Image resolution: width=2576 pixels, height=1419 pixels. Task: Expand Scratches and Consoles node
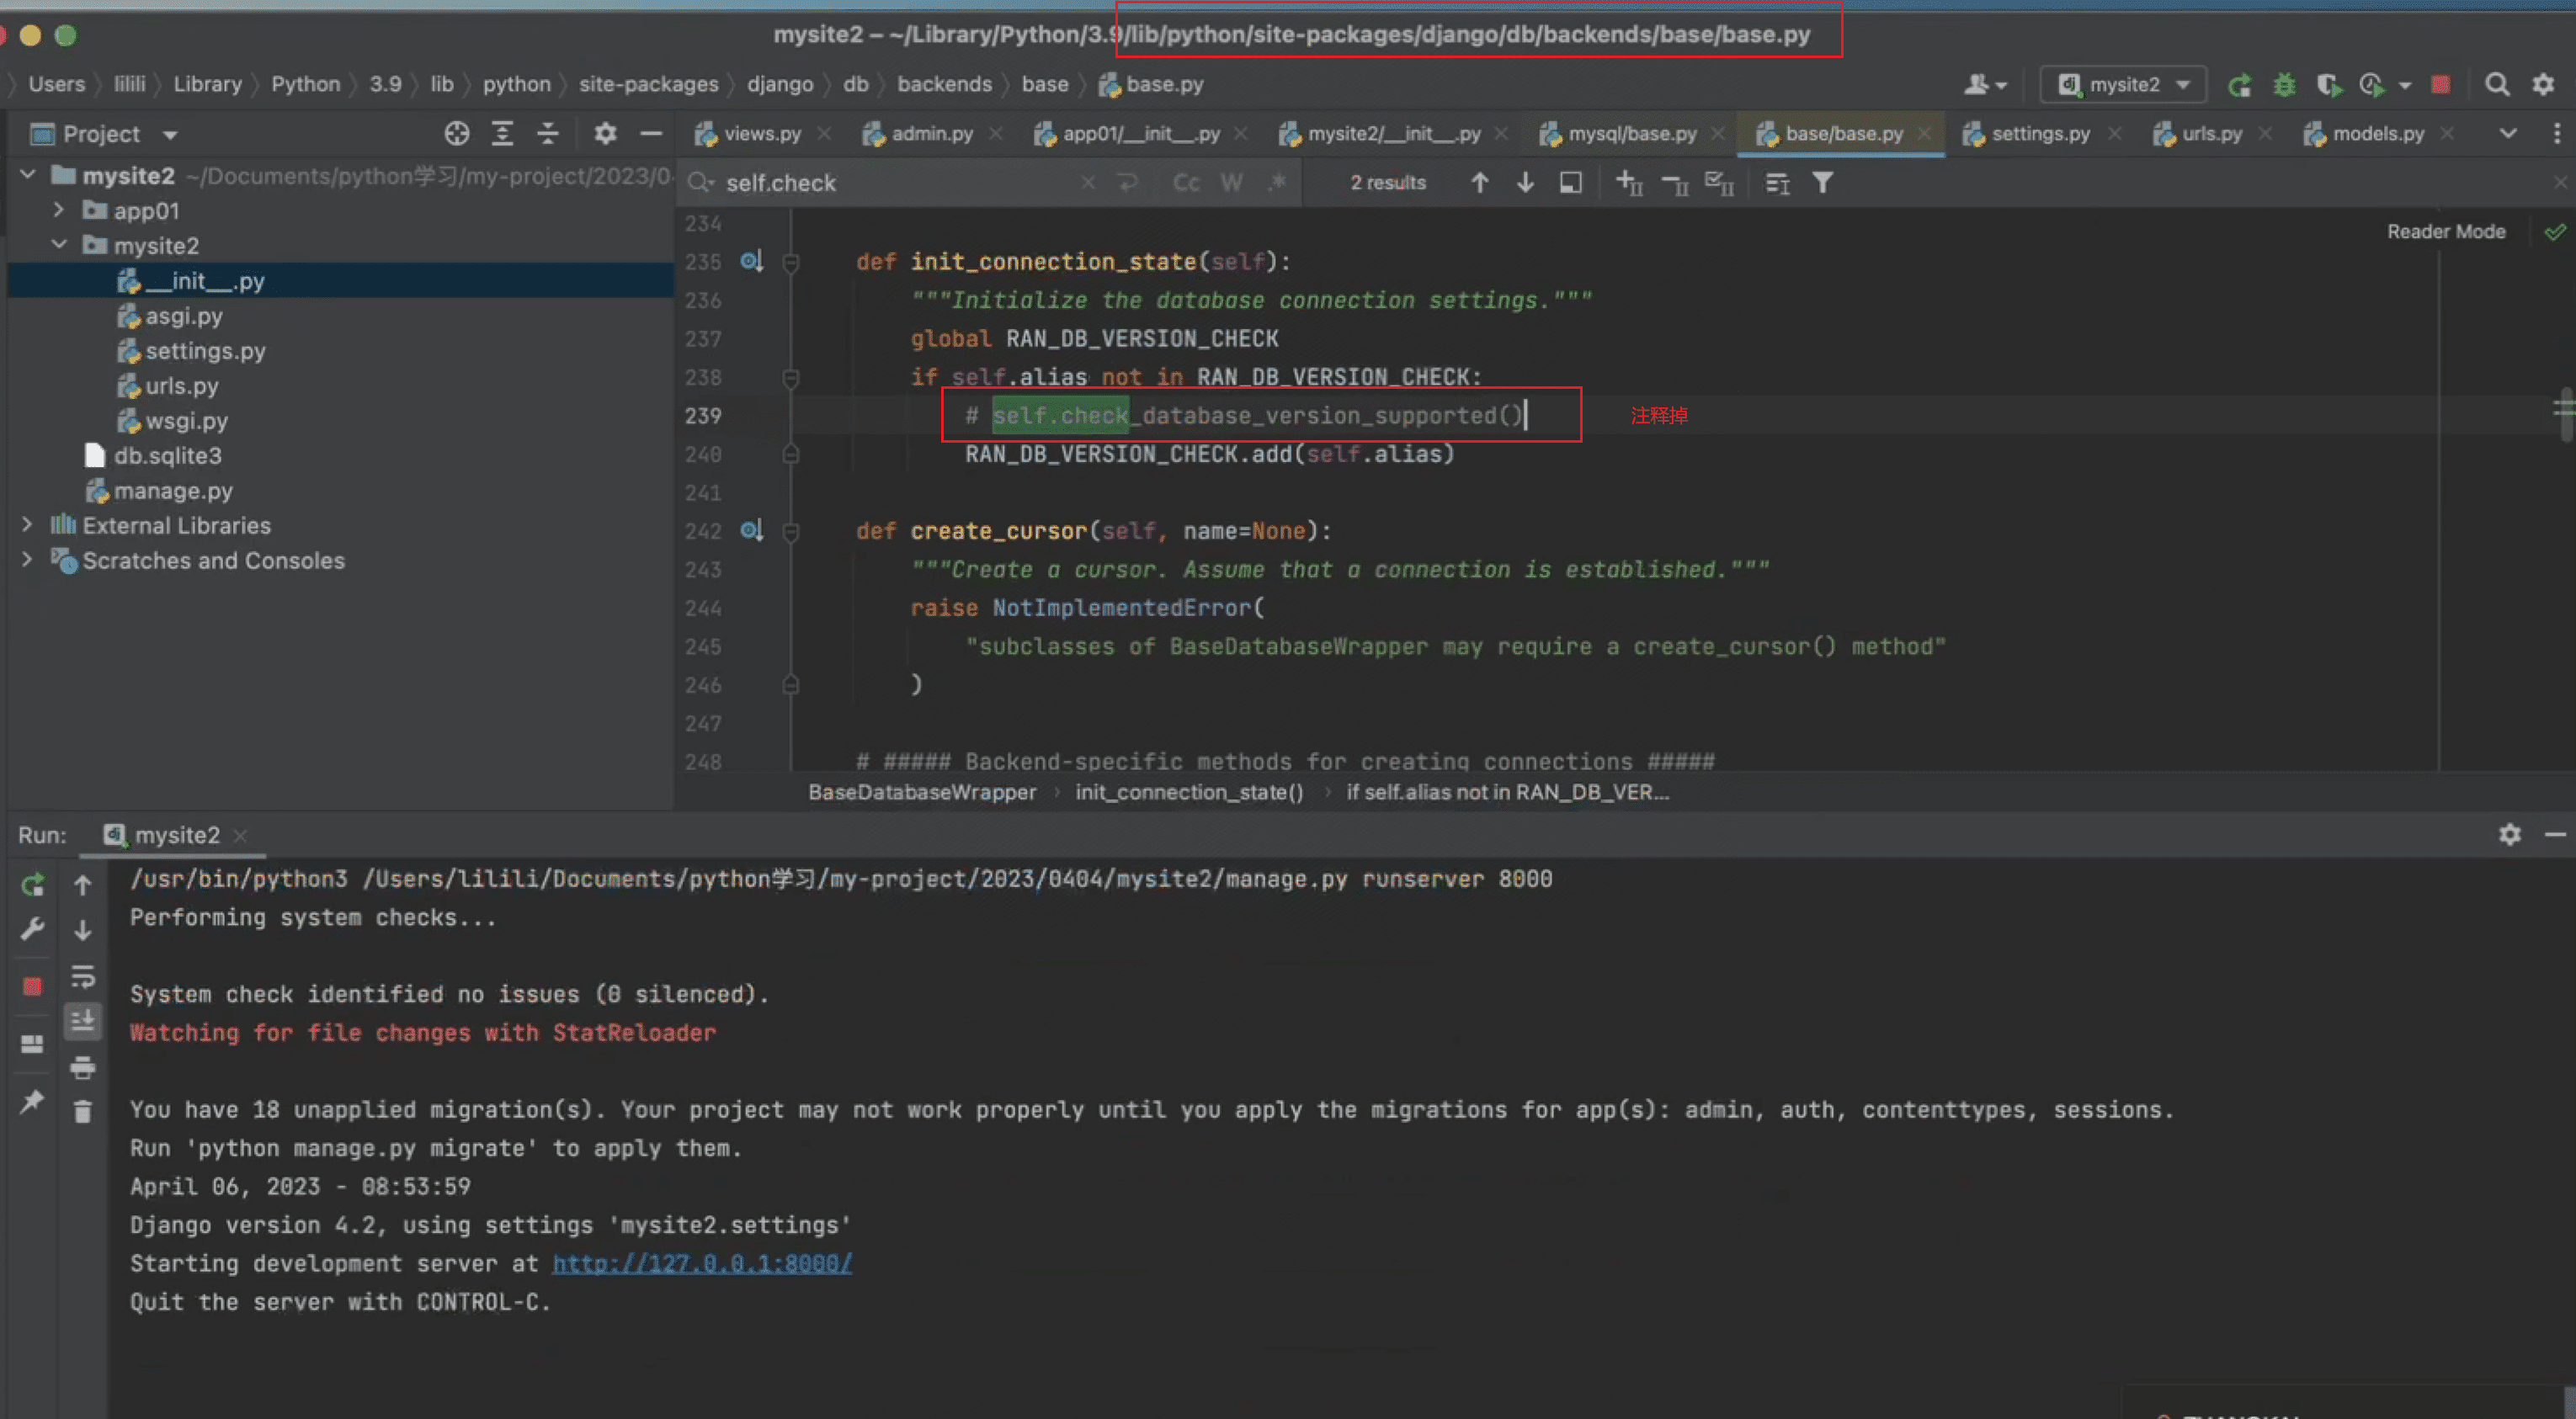pos(28,560)
